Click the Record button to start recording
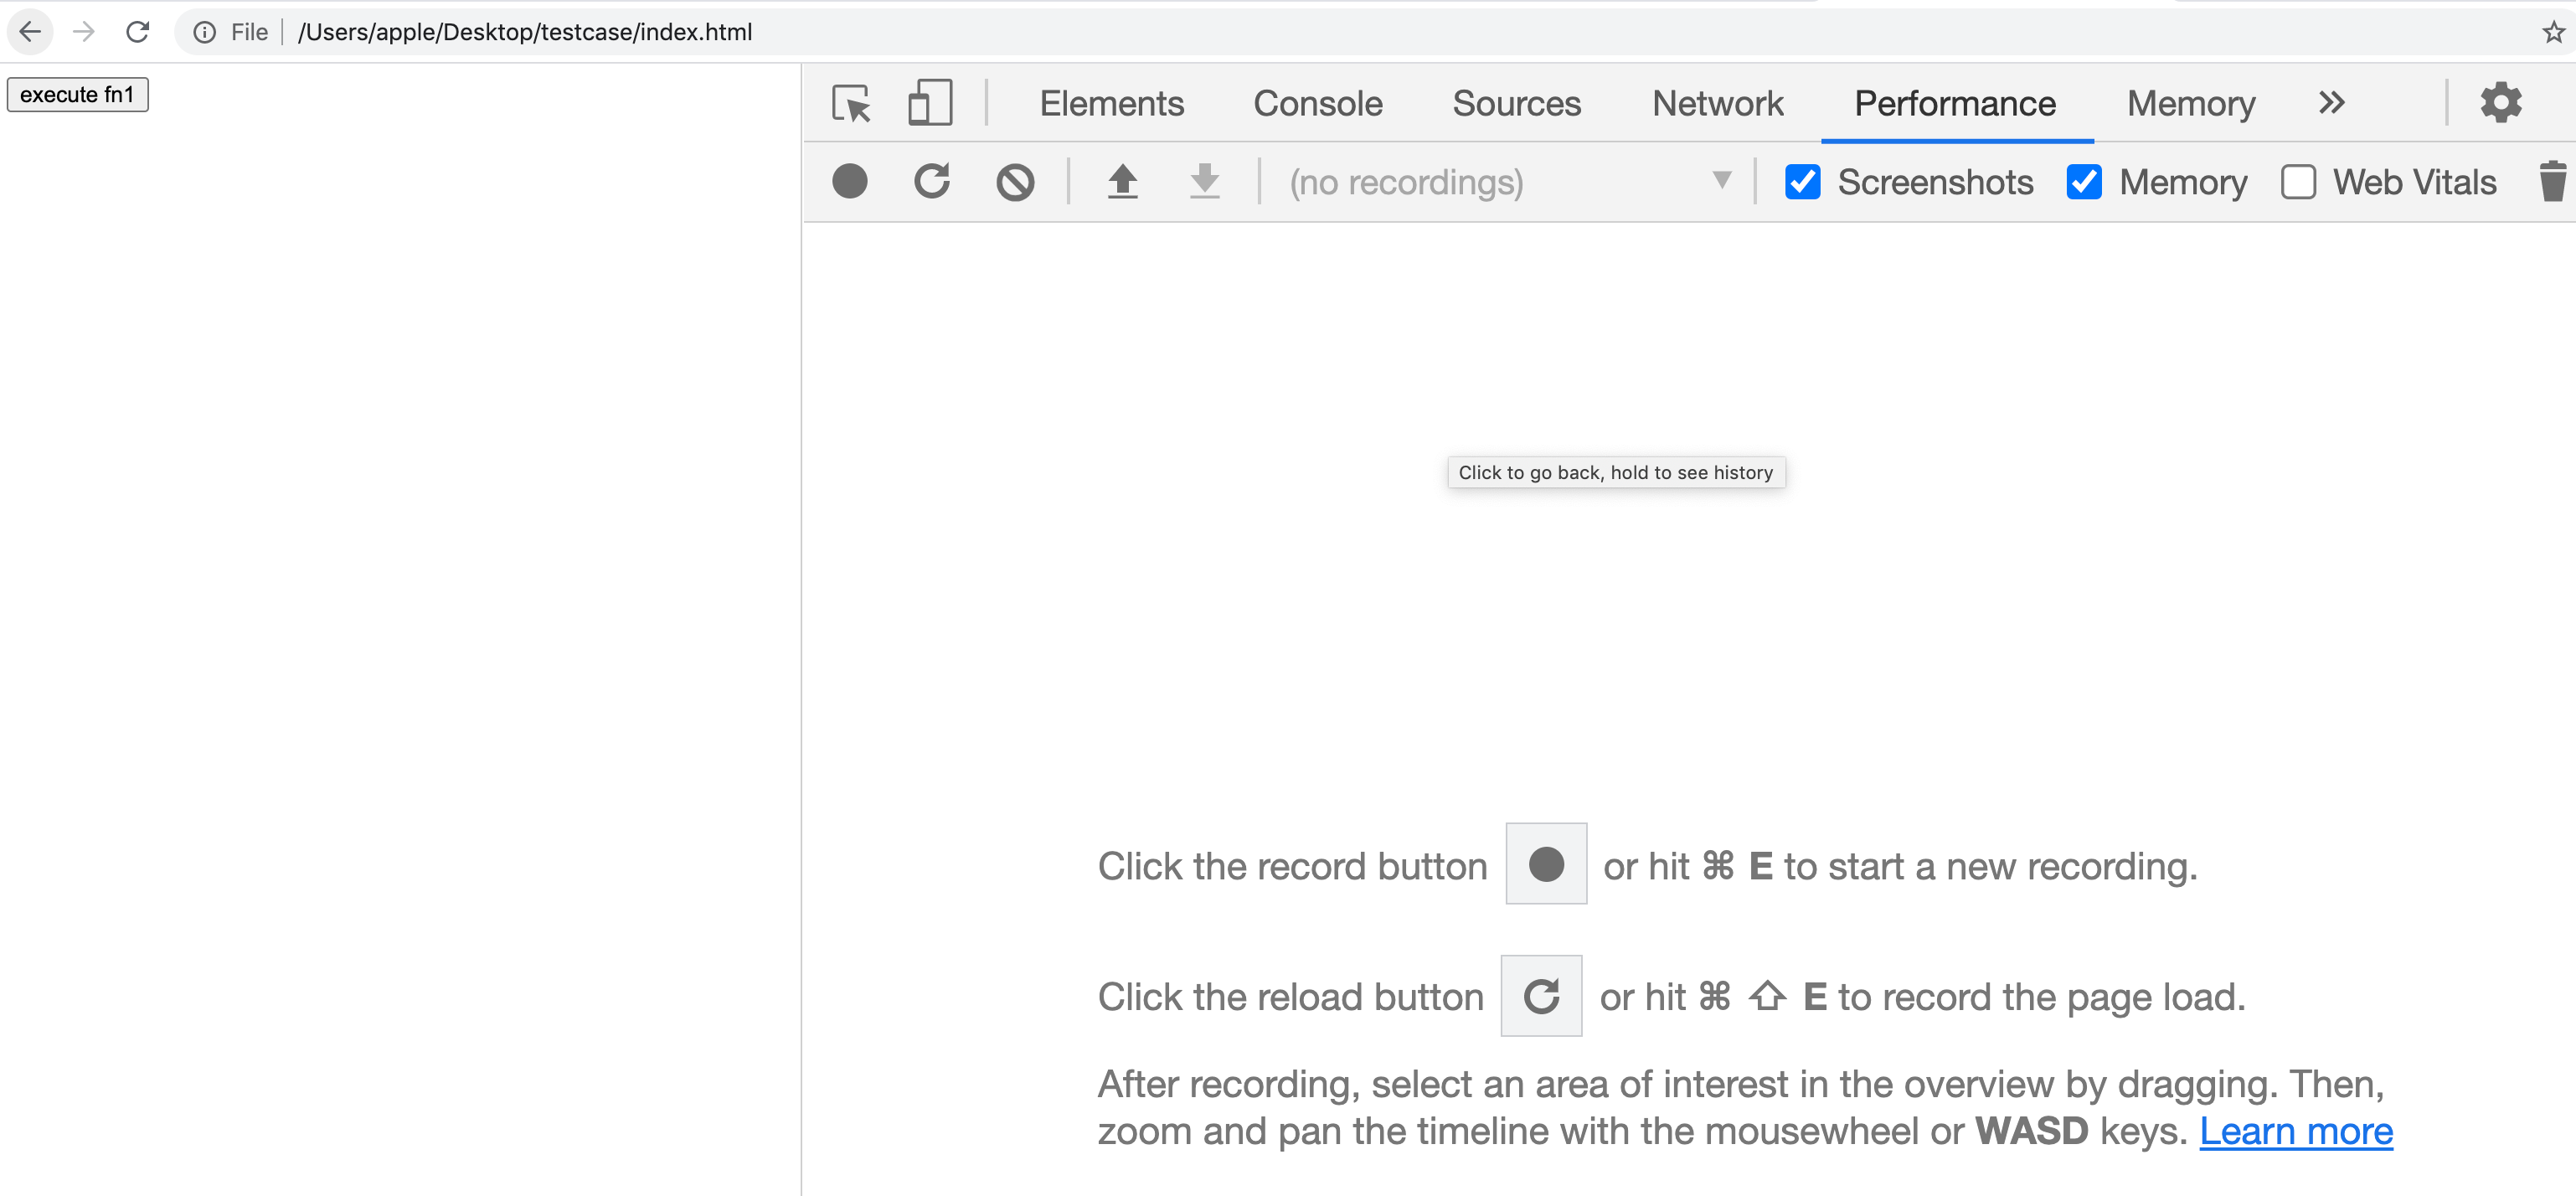Image resolution: width=2576 pixels, height=1196 pixels. tap(851, 181)
